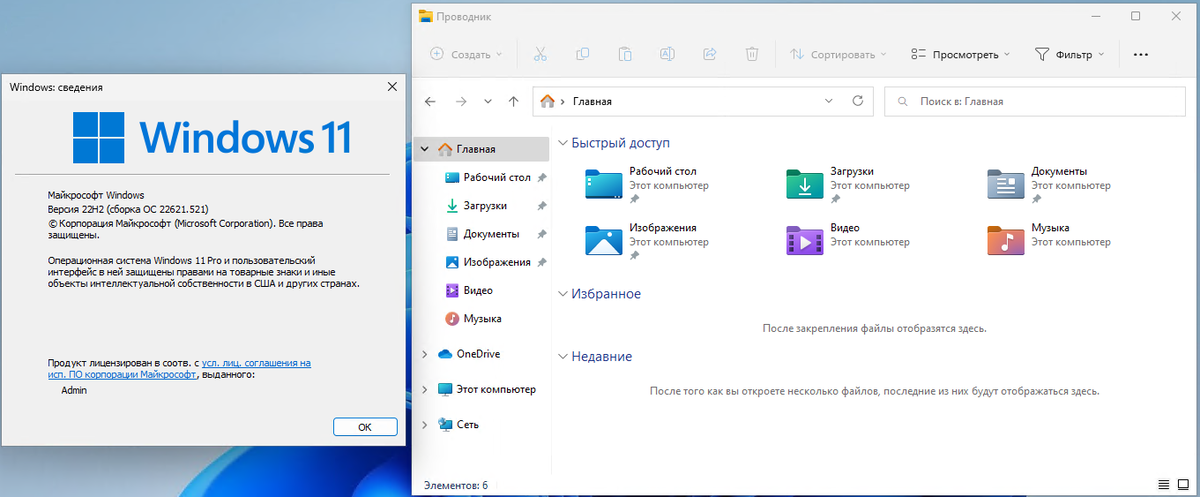Go up one level with up arrow
The height and width of the screenshot is (497, 1200).
(513, 101)
